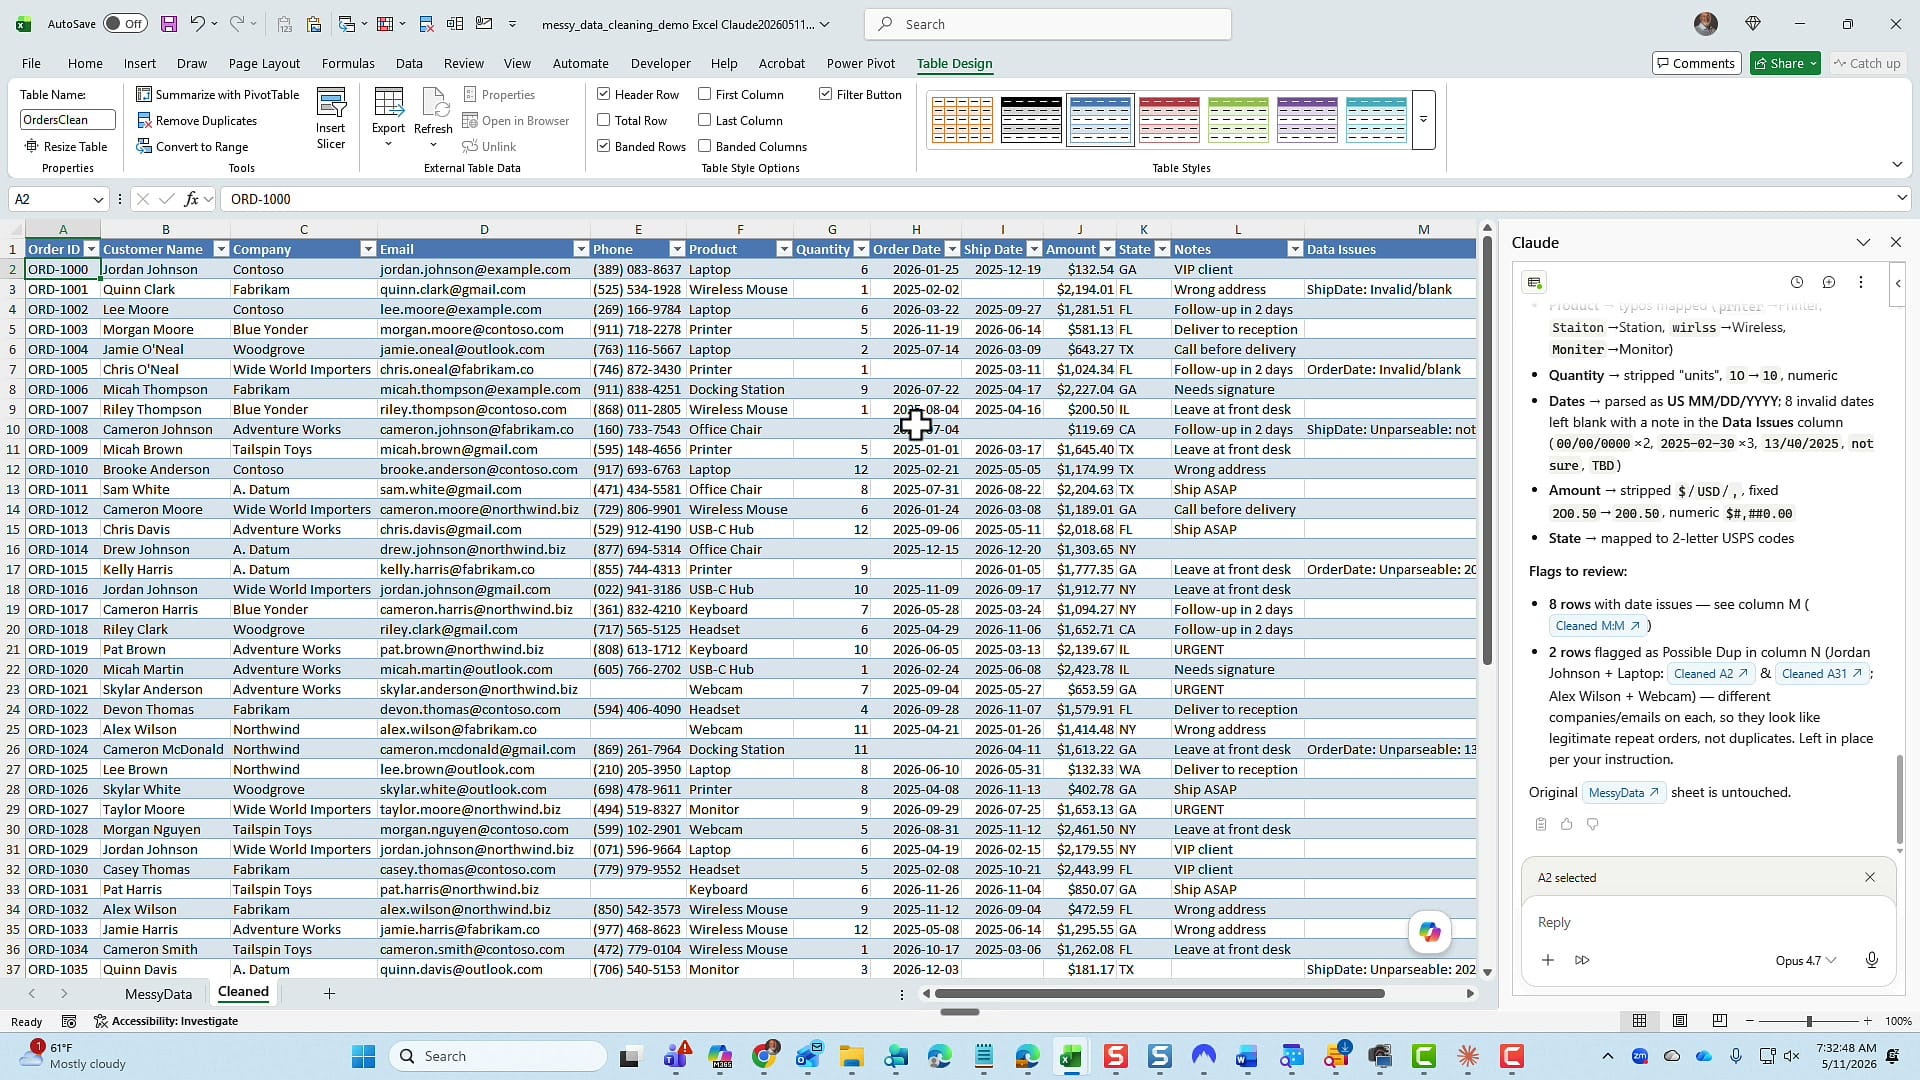Open the Power Pivot ribbon tab
This screenshot has height=1080, width=1920.
860,63
